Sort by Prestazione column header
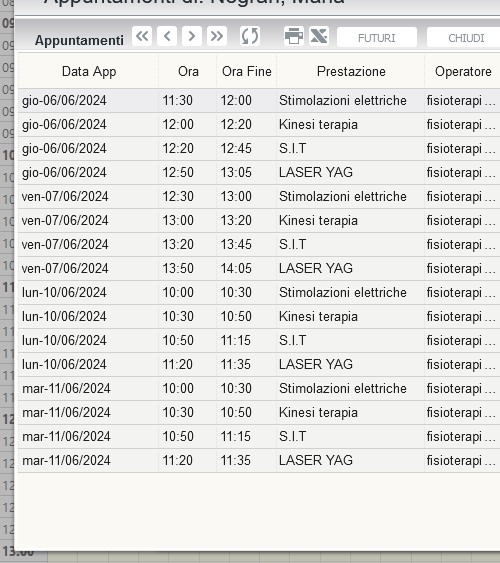 tap(351, 71)
